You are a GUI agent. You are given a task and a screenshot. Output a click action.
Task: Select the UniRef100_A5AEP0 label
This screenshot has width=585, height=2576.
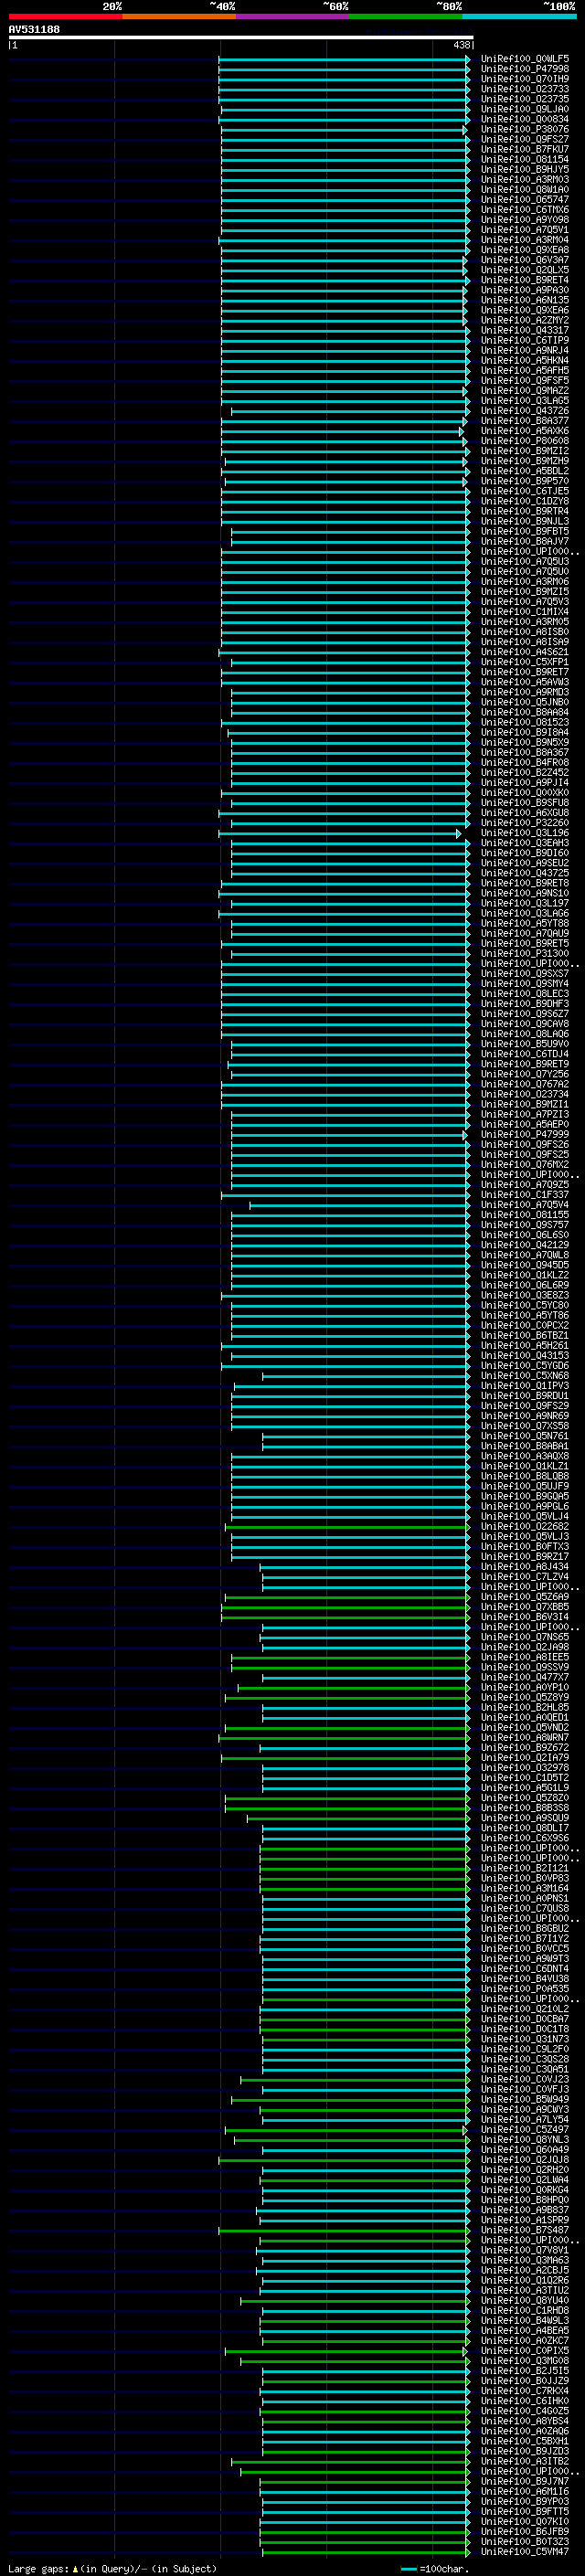click(x=525, y=1124)
